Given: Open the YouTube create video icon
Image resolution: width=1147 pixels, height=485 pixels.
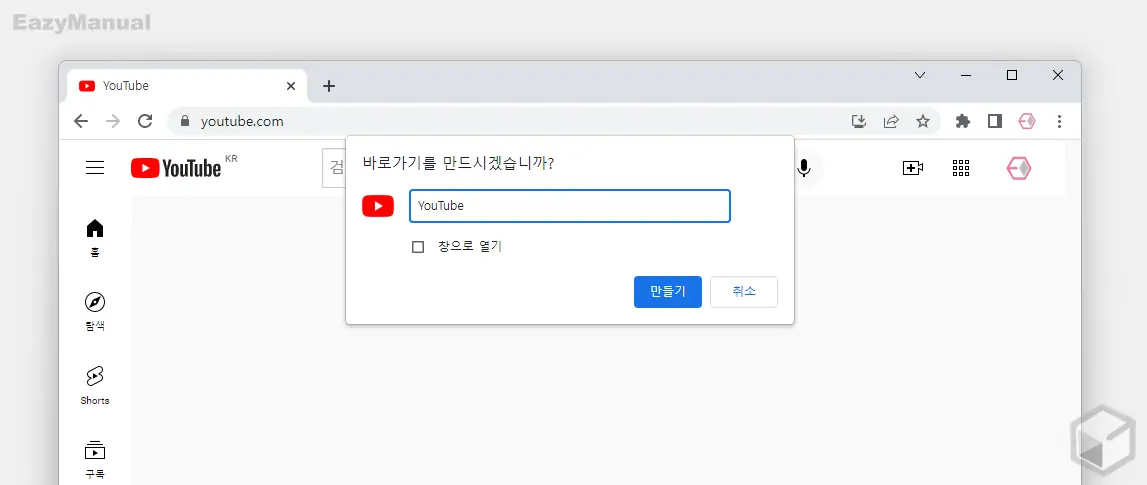Looking at the screenshot, I should click(x=912, y=168).
